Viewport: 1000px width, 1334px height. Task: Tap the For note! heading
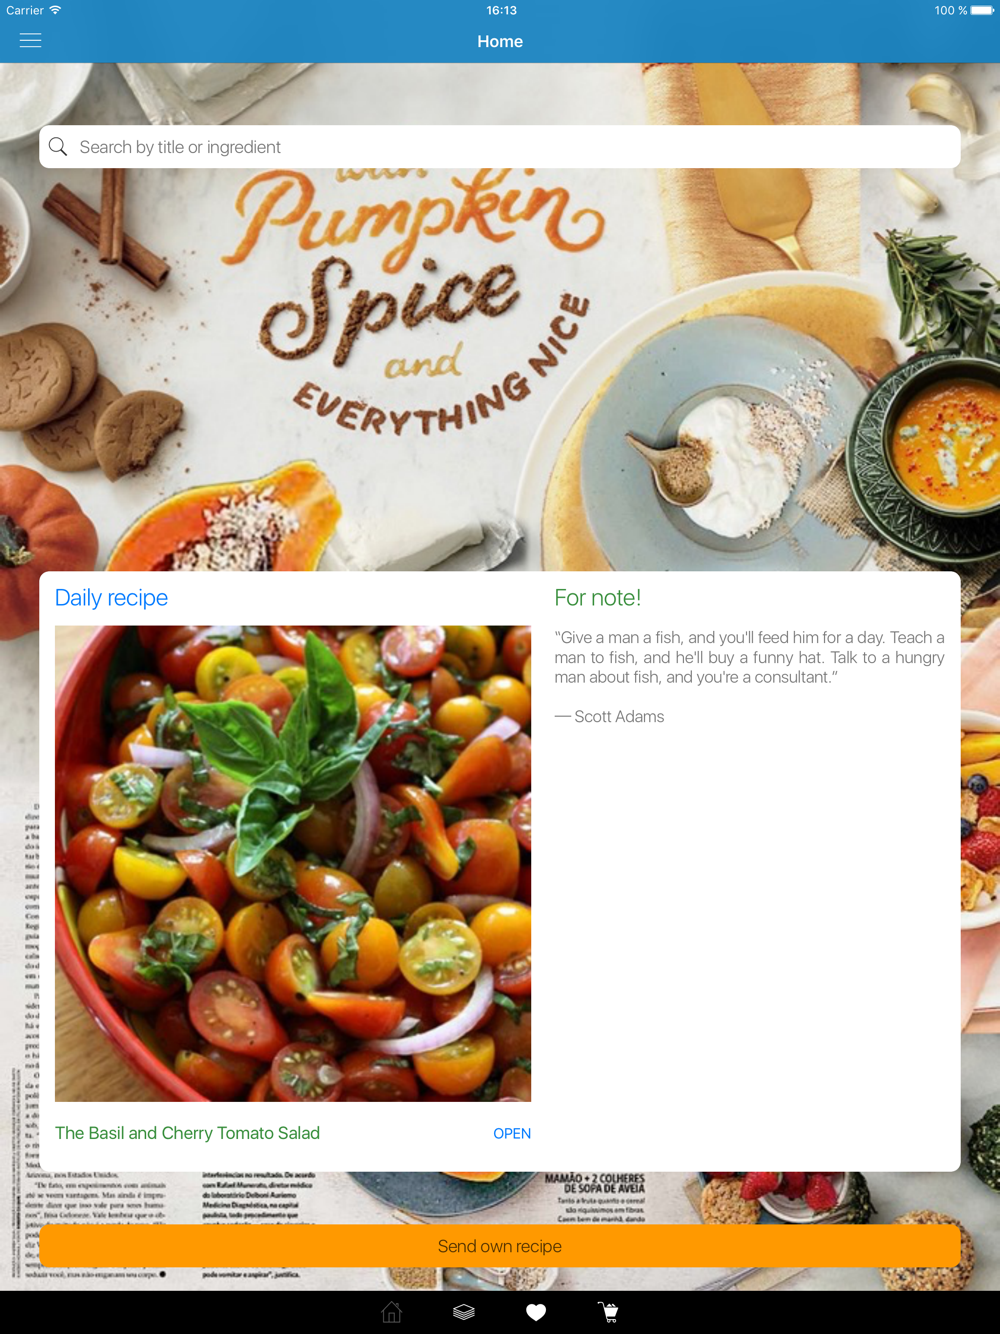[598, 598]
